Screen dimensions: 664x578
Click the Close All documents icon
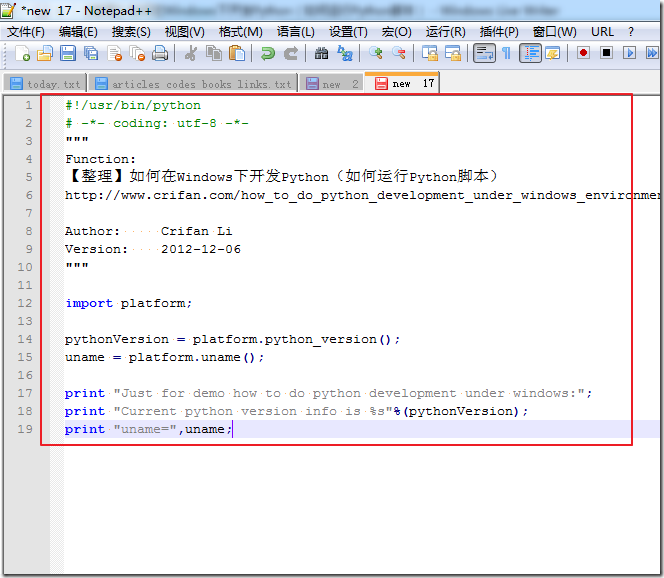pos(137,54)
